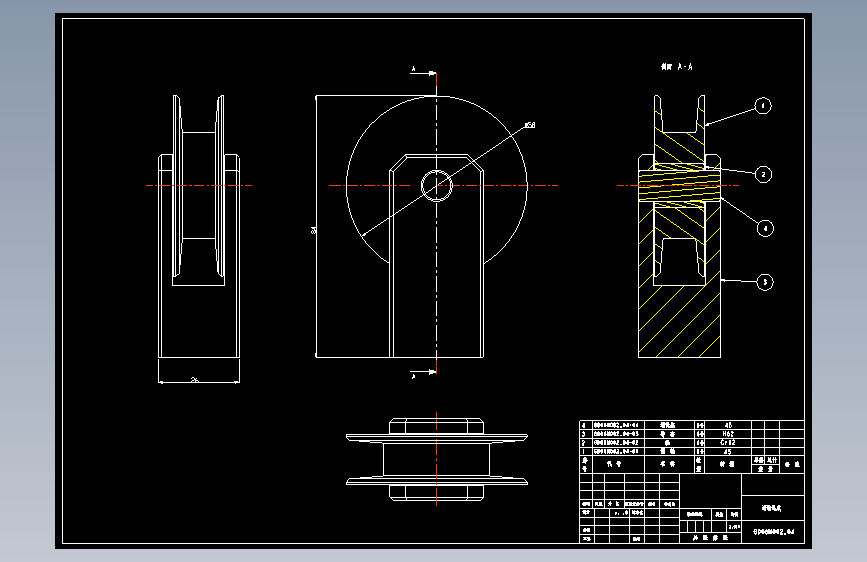Select the lowest part balloon on the section view
This screenshot has width=867, height=562.
(x=765, y=282)
